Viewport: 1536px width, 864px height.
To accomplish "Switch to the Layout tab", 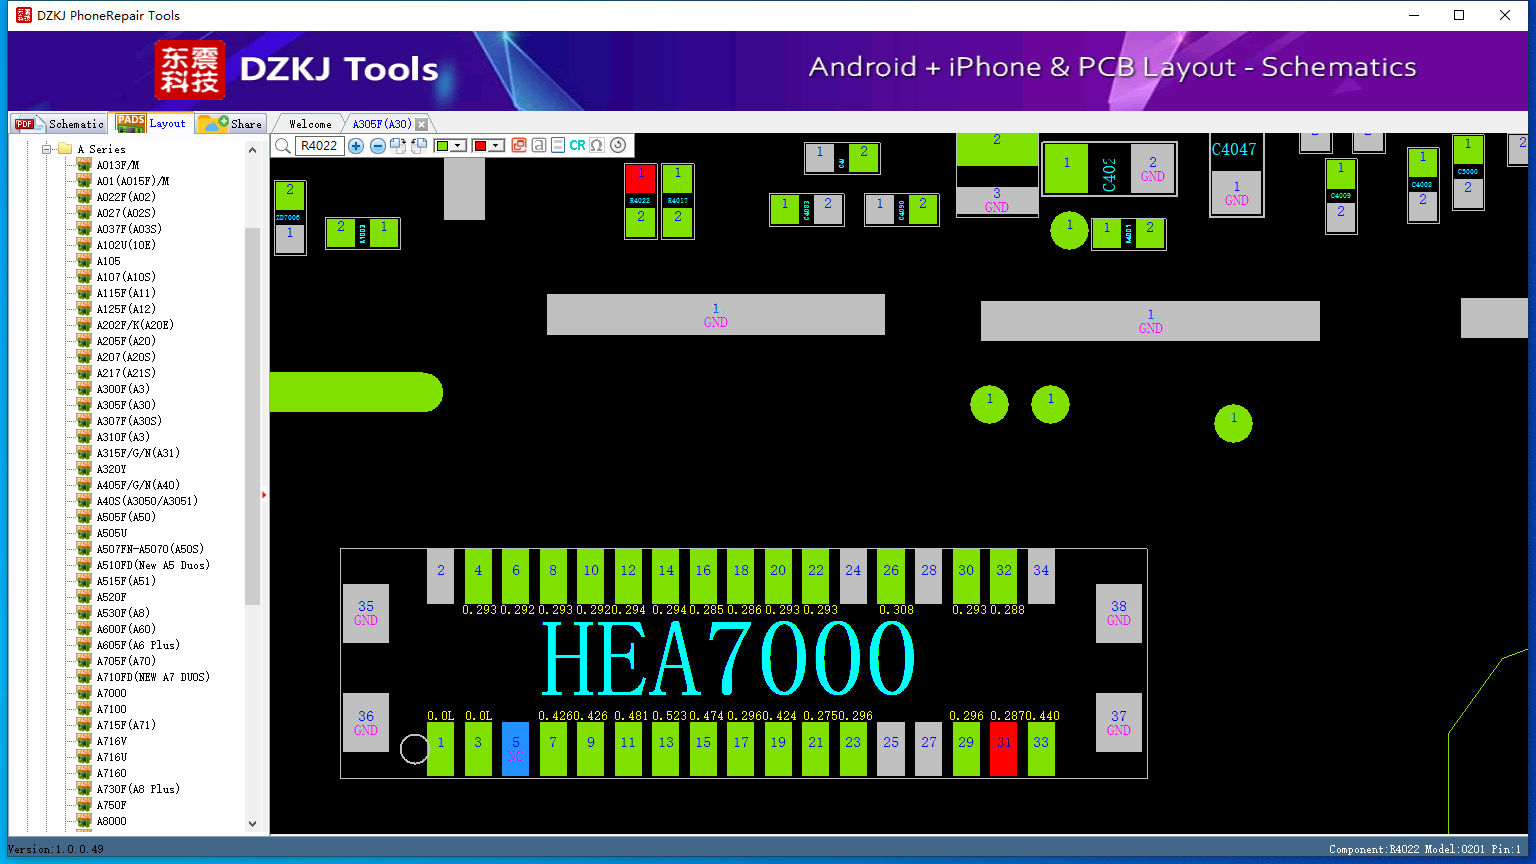I will (152, 123).
